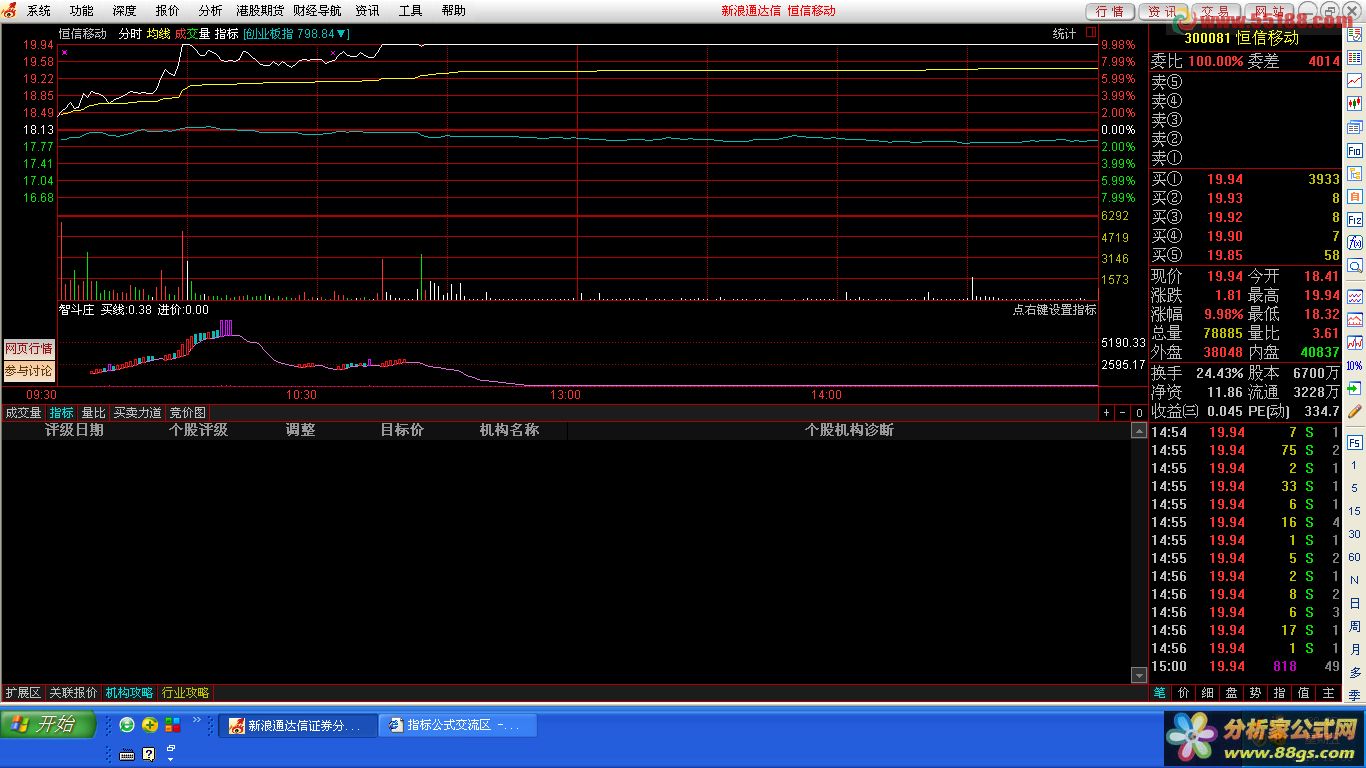Image resolution: width=1366 pixels, height=768 pixels.
Task: Select the 日 daily period
Action: pos(1355,603)
